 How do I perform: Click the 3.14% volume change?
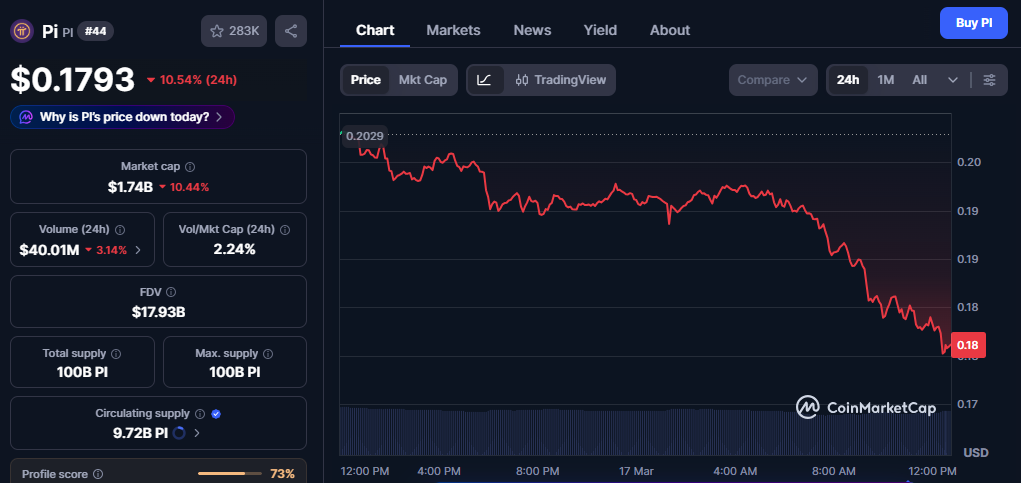coord(107,249)
